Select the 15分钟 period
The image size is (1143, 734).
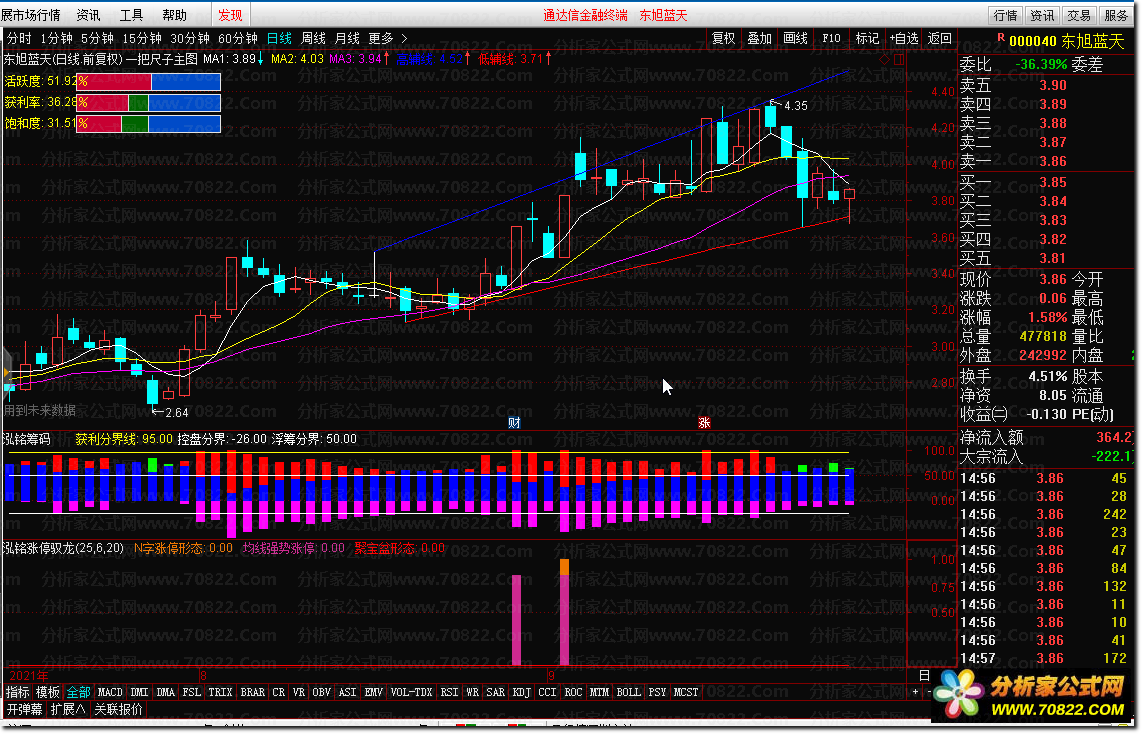coord(141,38)
